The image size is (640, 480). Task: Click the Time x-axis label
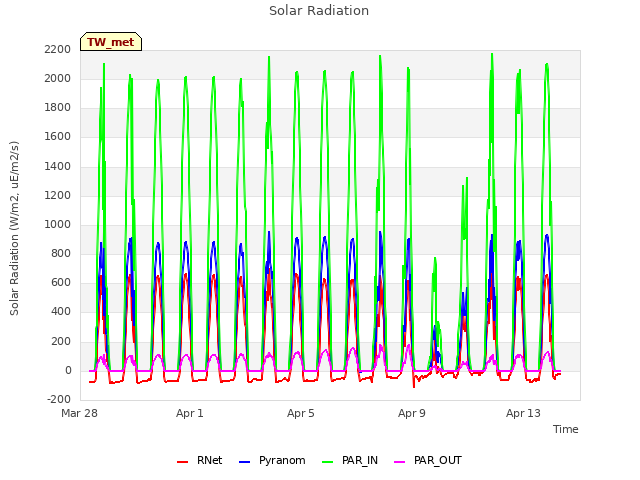(x=565, y=429)
